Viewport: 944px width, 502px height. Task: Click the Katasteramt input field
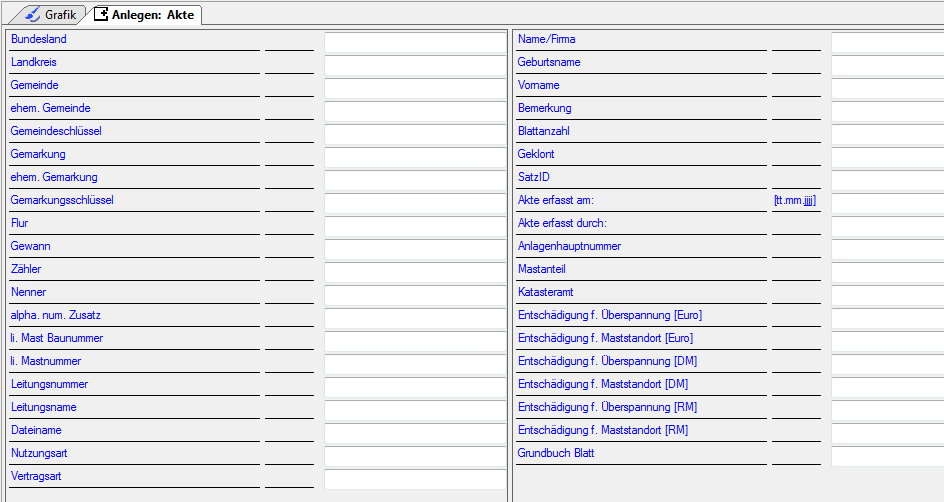coord(887,295)
